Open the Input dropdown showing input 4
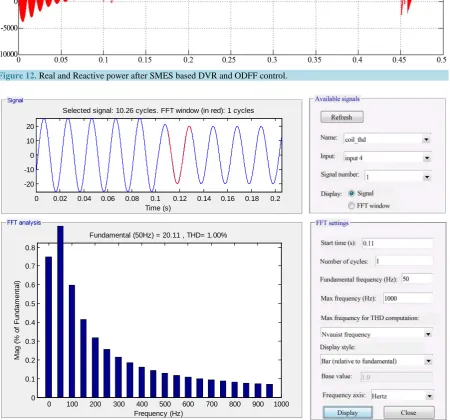The image size is (450, 420). click(387, 158)
